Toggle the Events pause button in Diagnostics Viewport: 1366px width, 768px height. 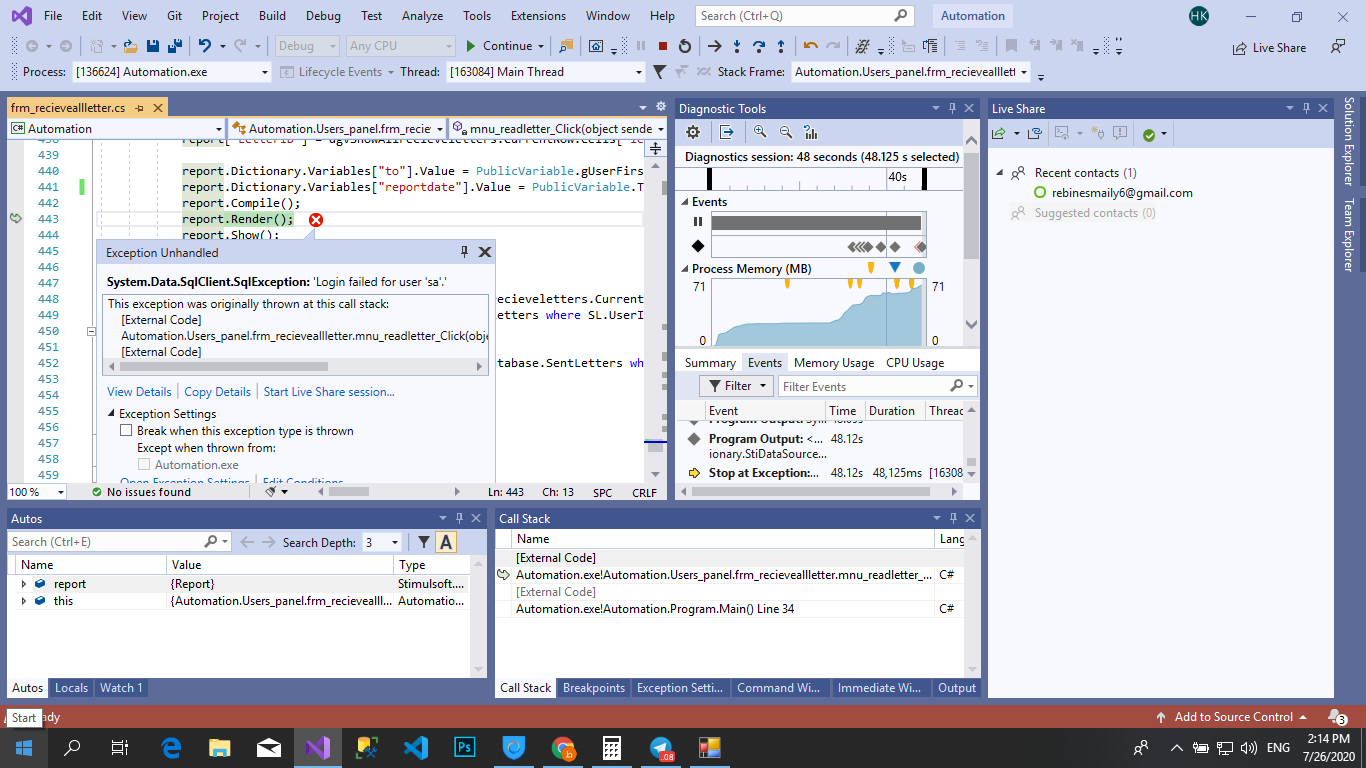point(698,222)
